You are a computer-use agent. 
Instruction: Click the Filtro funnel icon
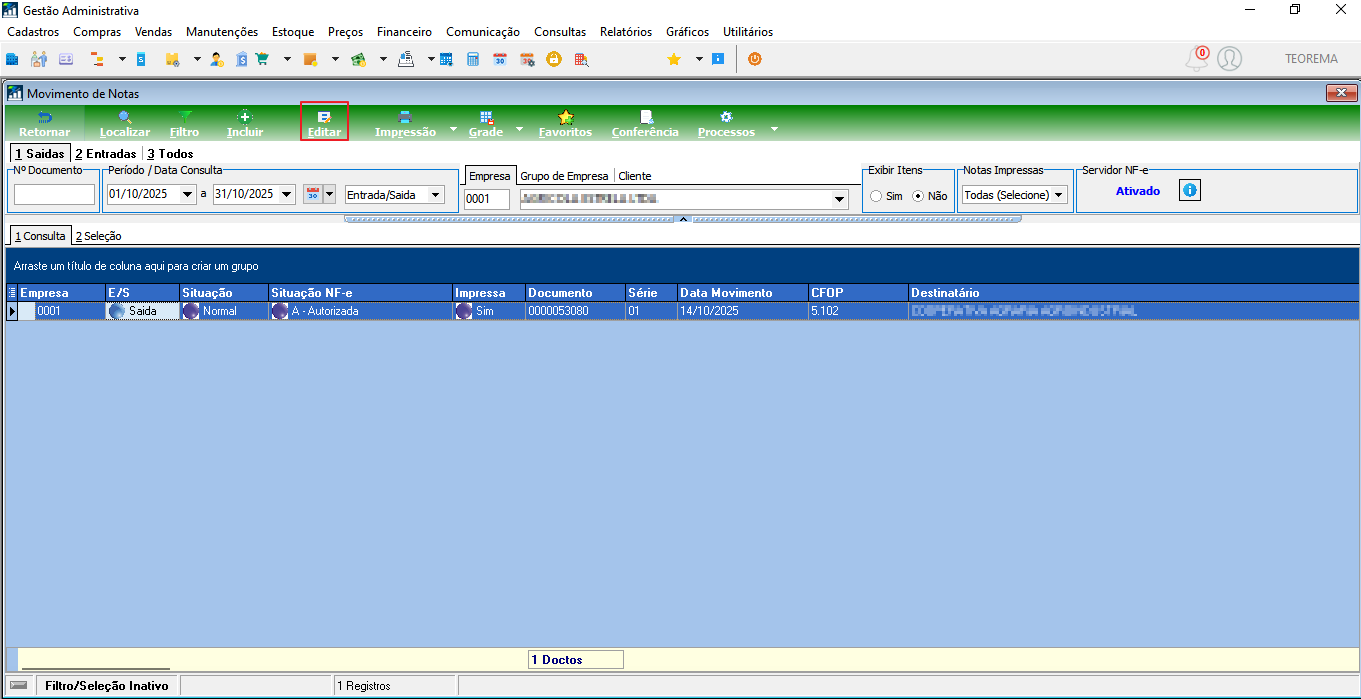click(x=185, y=117)
